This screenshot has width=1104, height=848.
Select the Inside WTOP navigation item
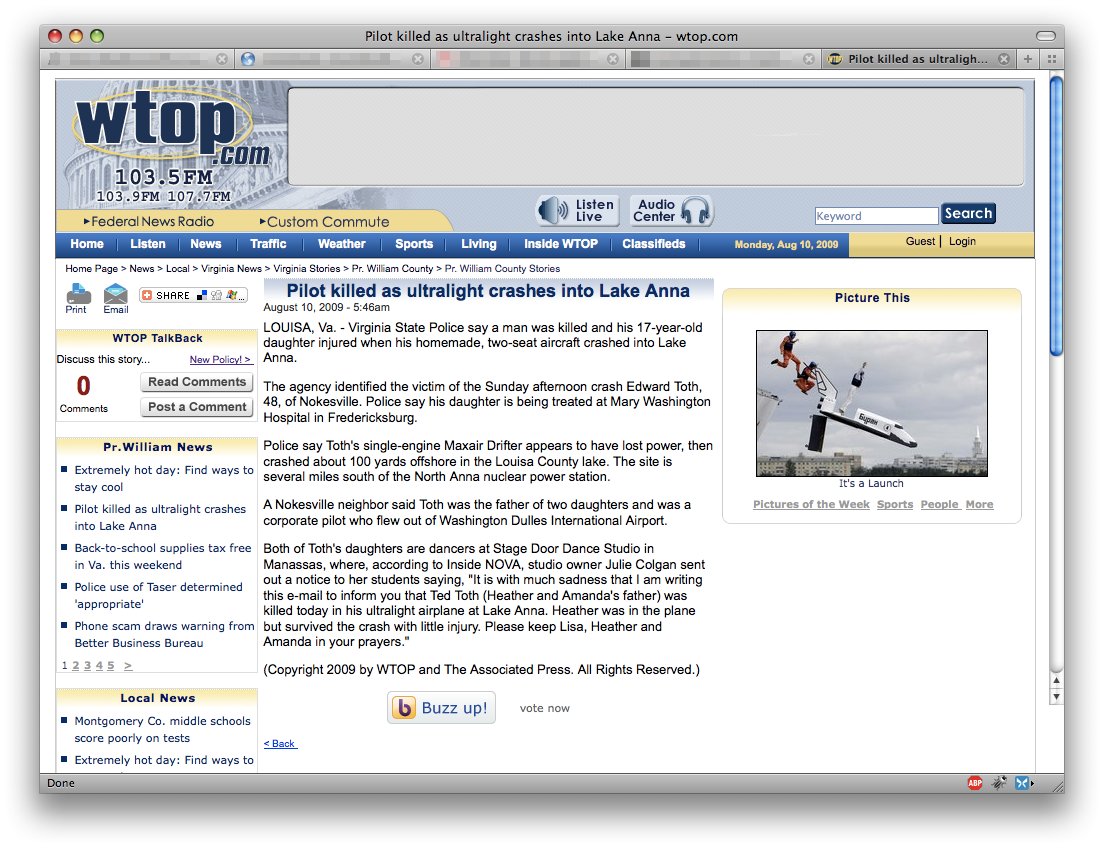pos(560,244)
